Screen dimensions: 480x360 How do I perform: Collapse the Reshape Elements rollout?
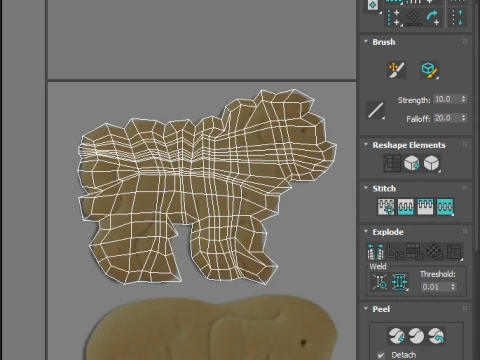(366, 145)
